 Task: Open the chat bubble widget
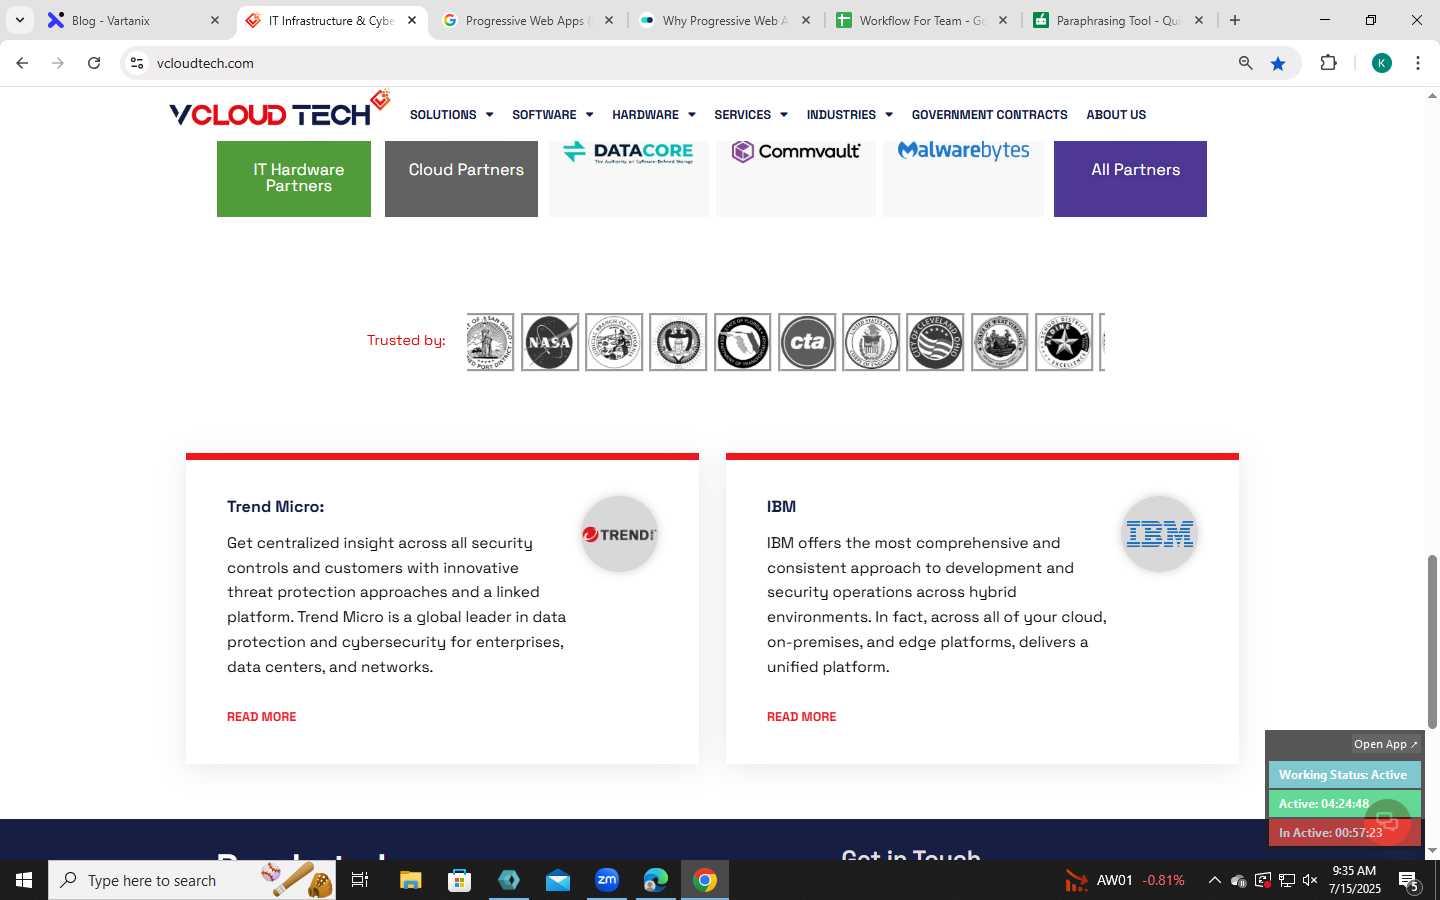click(1387, 822)
